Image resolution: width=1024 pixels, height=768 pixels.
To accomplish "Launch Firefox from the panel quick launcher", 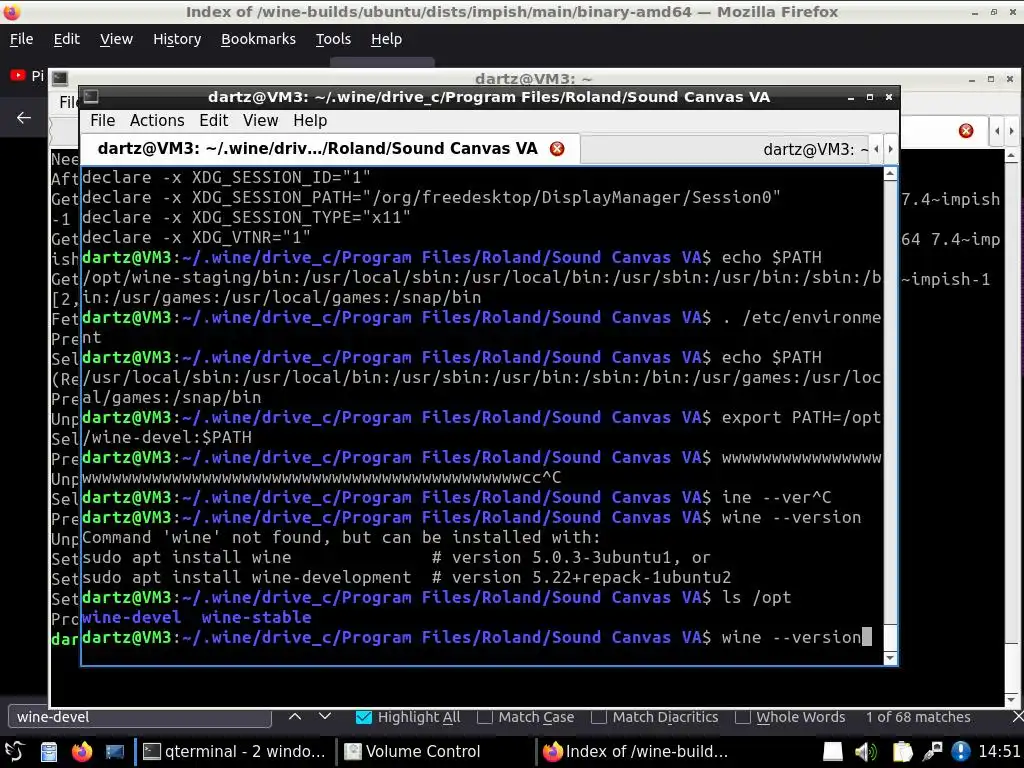I will point(82,752).
